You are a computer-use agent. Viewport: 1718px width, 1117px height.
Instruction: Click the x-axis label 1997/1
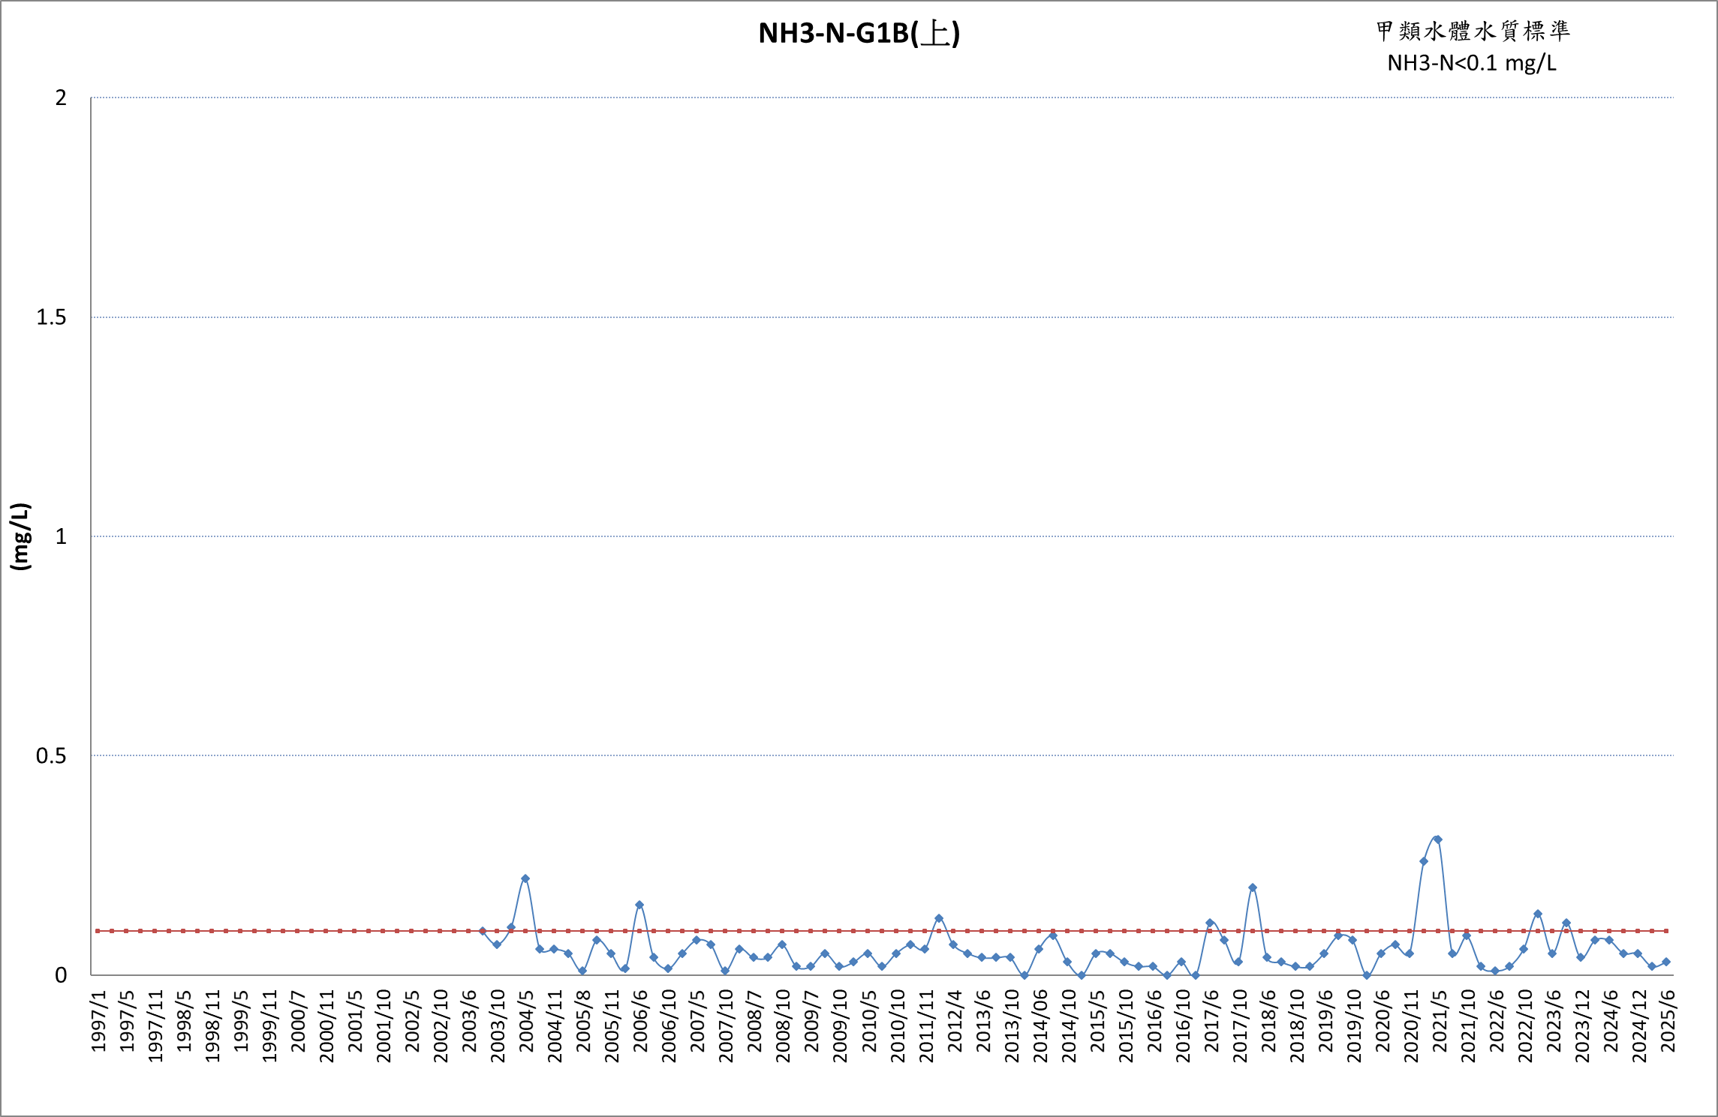click(98, 1021)
